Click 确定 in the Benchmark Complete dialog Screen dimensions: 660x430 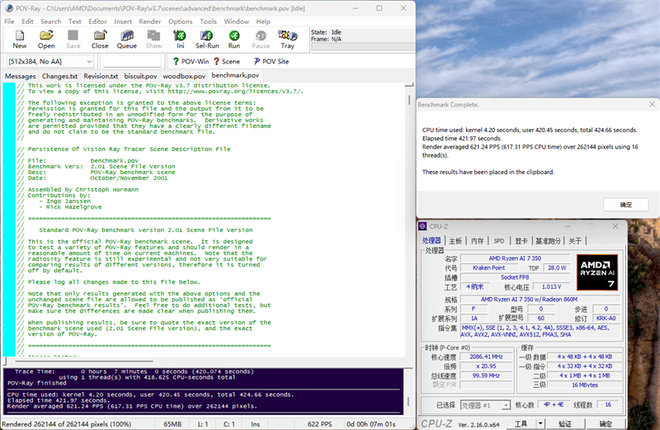(x=626, y=204)
